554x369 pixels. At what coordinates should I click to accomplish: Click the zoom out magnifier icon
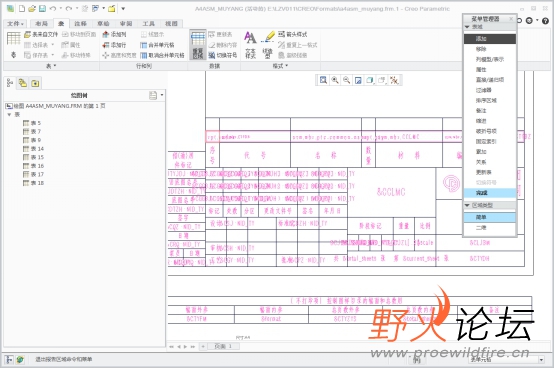coord(346,80)
